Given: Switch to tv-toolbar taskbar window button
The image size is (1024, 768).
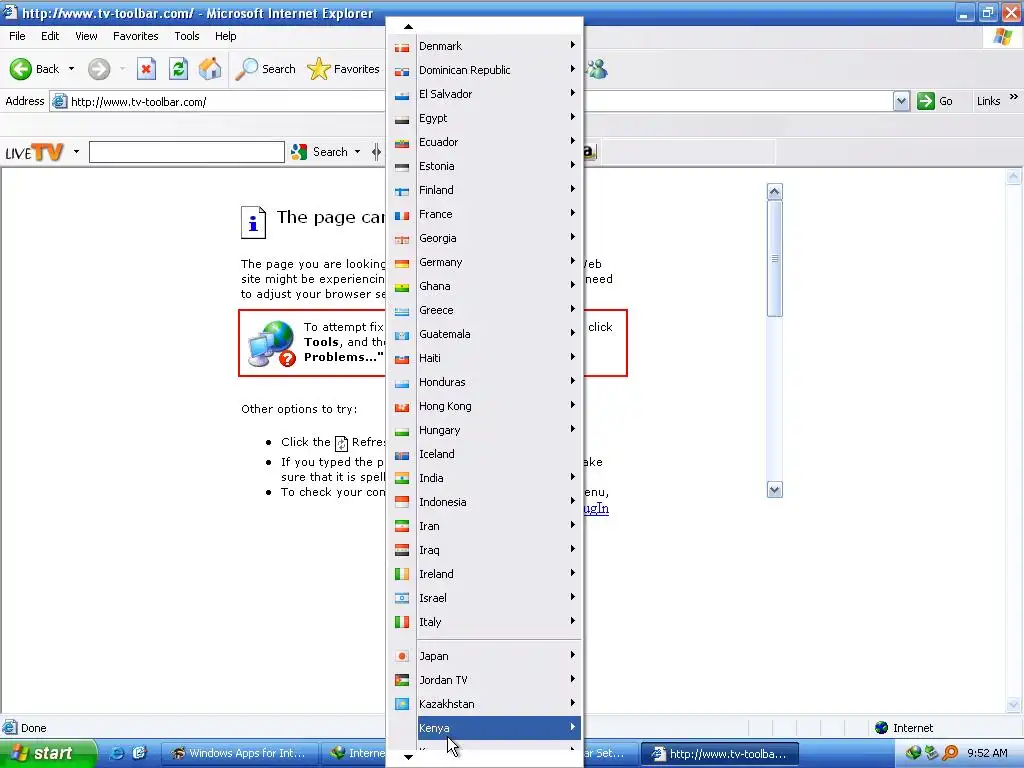Looking at the screenshot, I should 720,753.
